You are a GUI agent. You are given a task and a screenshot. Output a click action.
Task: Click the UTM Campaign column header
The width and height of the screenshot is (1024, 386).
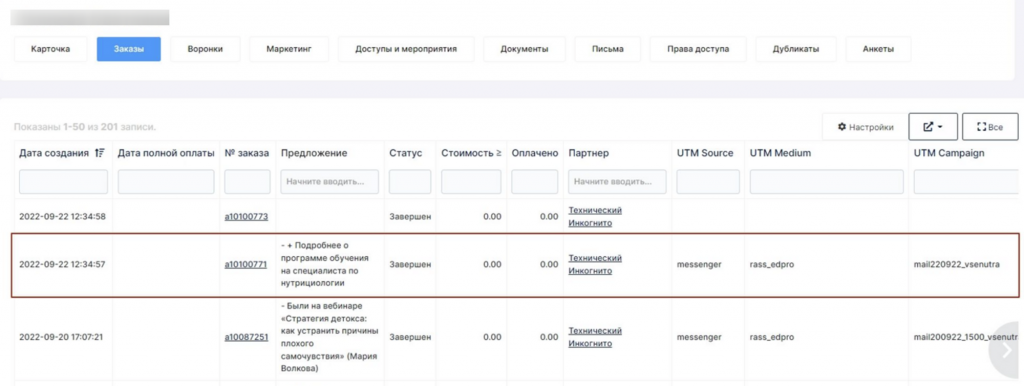[x=949, y=153]
